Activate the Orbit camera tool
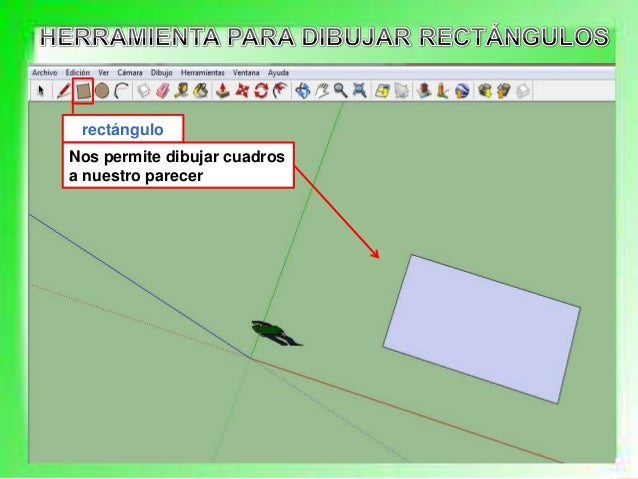Viewport: 638px width, 479px height. pyautogui.click(x=303, y=91)
